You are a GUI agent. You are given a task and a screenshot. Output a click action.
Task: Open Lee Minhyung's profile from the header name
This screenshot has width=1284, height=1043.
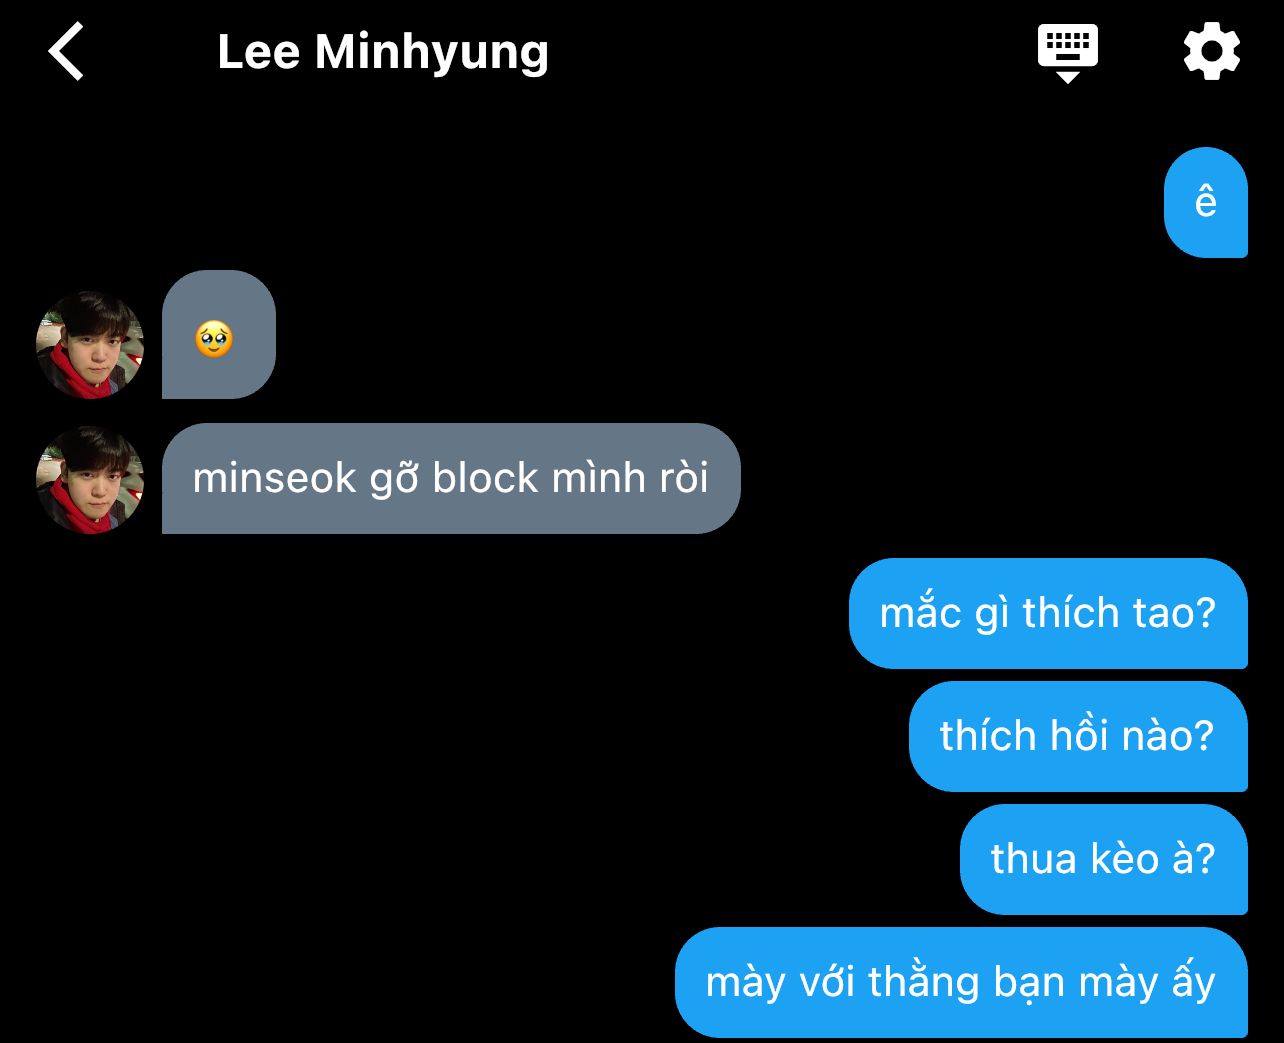(383, 52)
